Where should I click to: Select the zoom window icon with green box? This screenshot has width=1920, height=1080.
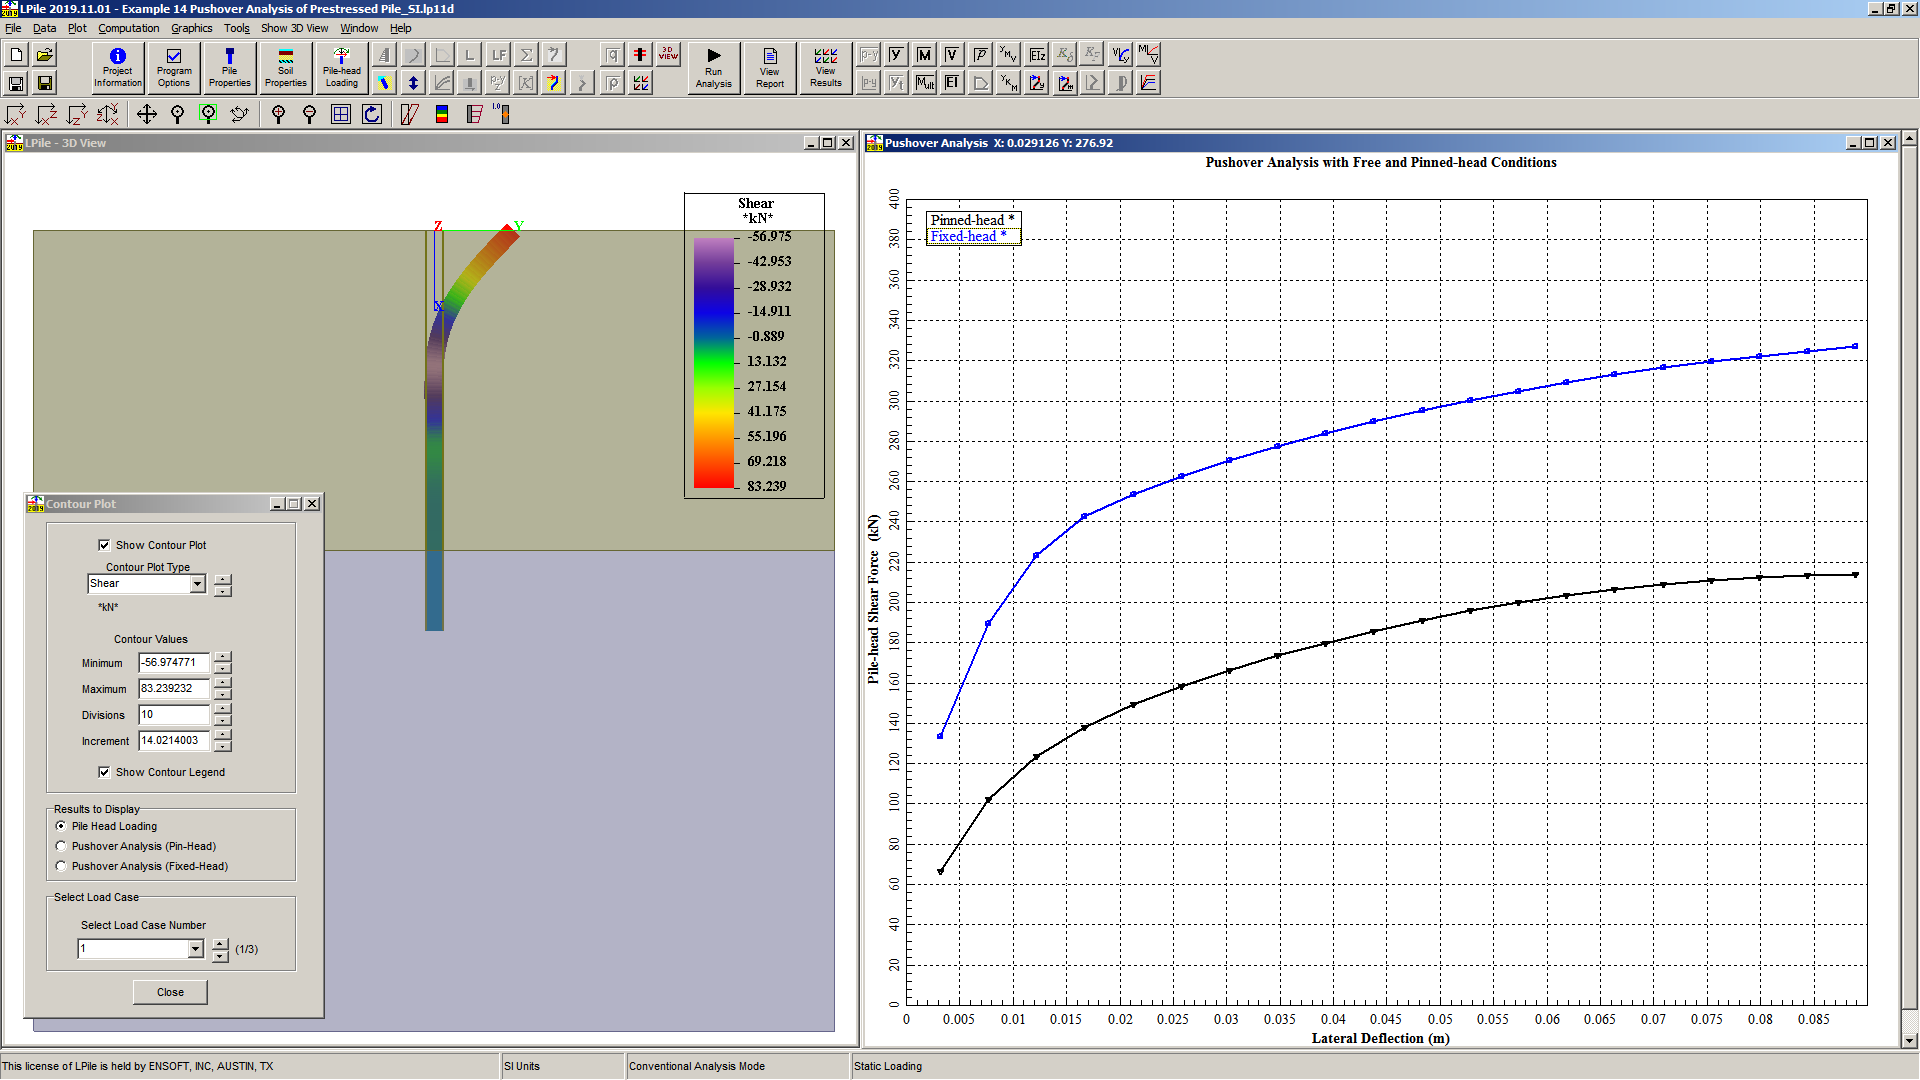209,114
